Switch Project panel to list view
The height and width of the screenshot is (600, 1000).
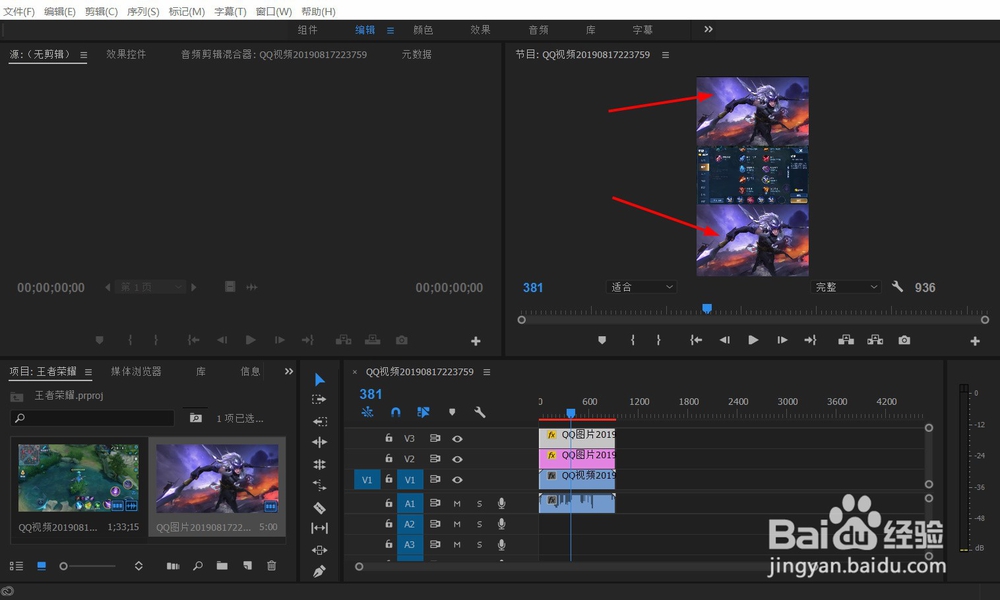tap(17, 566)
